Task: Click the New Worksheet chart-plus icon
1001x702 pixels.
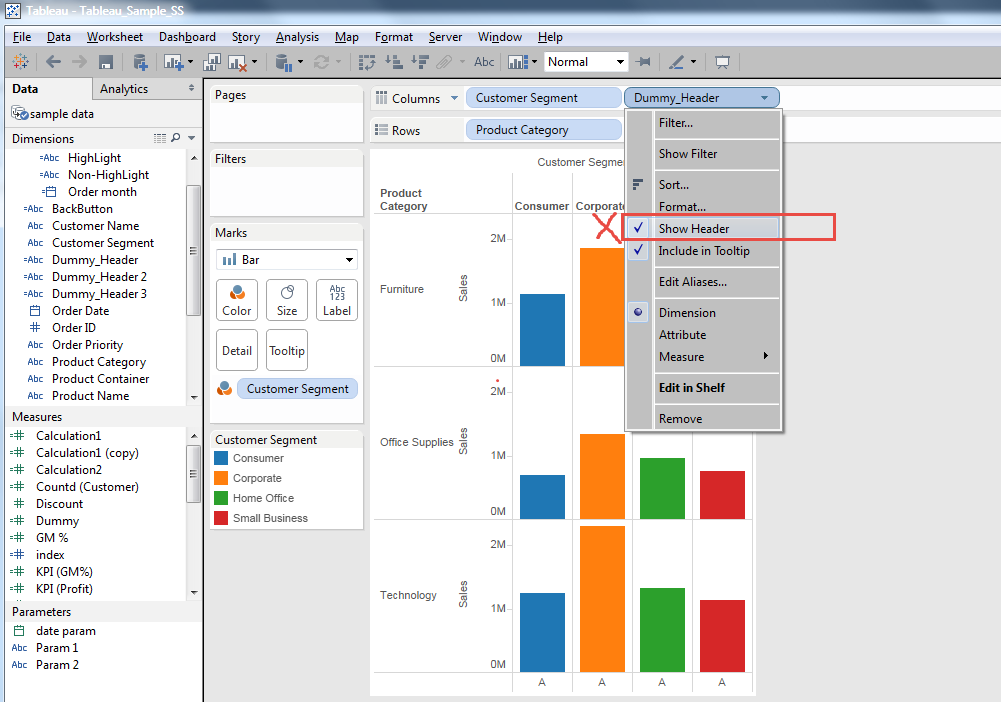Action: point(174,62)
